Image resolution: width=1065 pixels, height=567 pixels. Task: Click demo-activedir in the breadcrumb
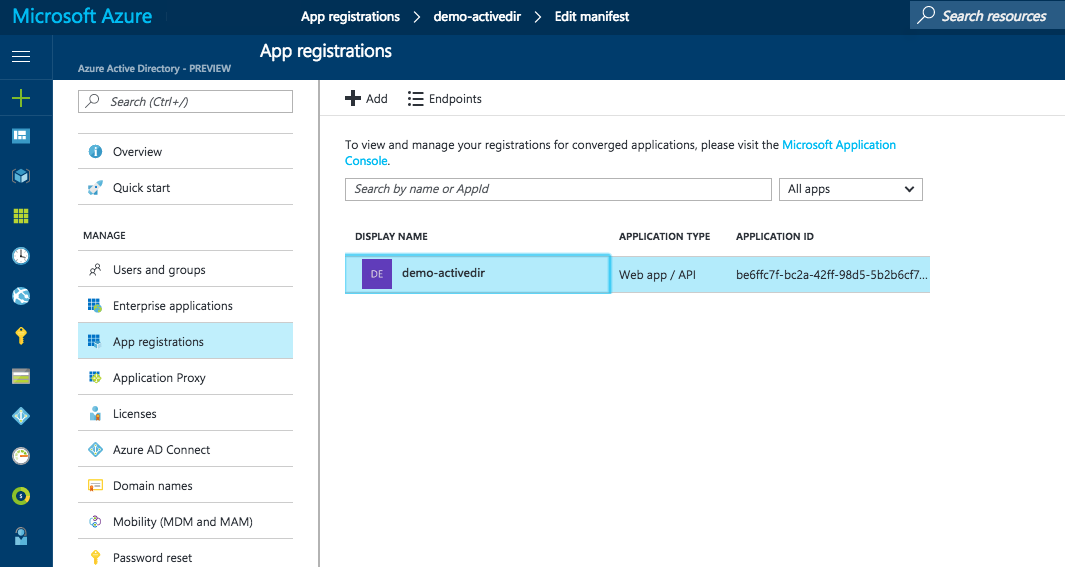tap(477, 16)
